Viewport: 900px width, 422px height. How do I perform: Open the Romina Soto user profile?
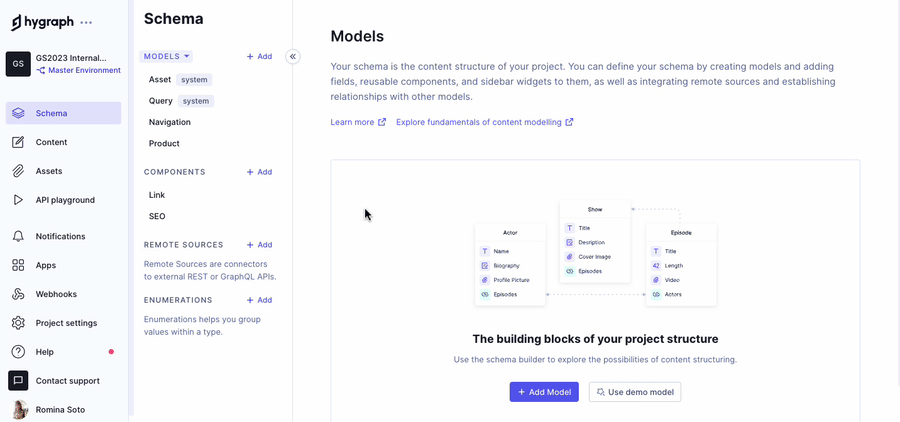pos(60,410)
